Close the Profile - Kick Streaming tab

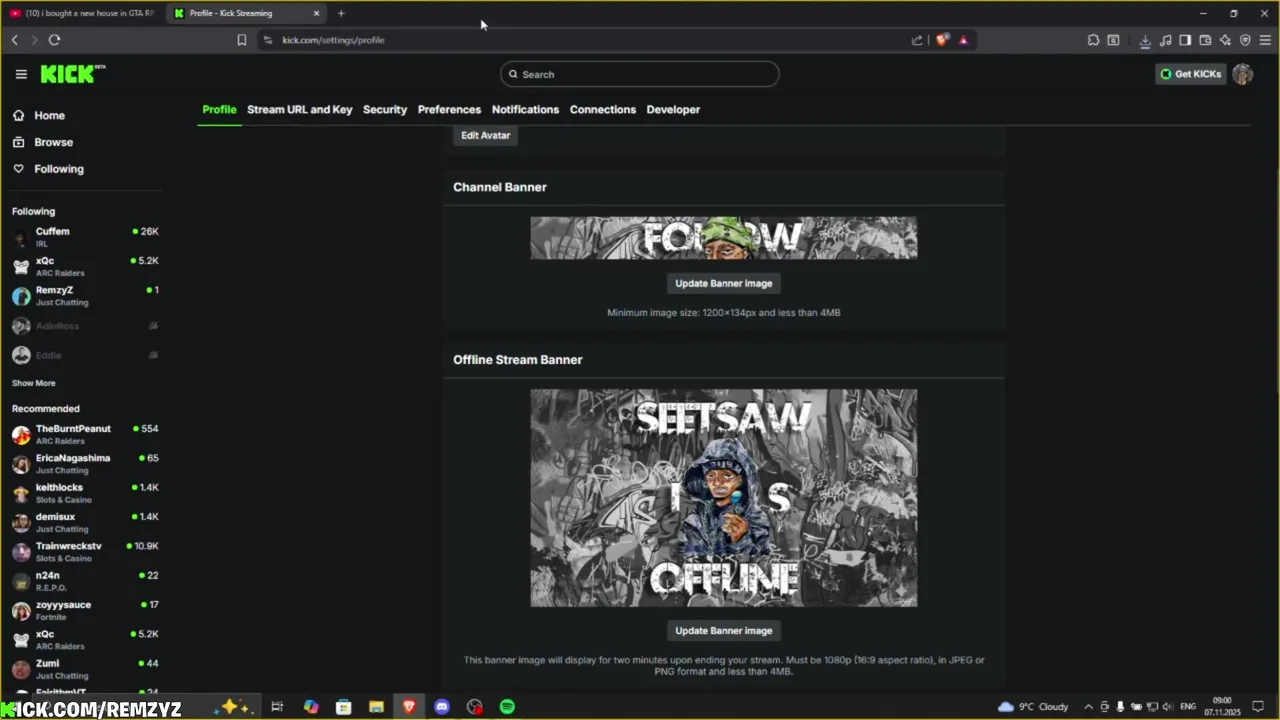pyautogui.click(x=317, y=13)
